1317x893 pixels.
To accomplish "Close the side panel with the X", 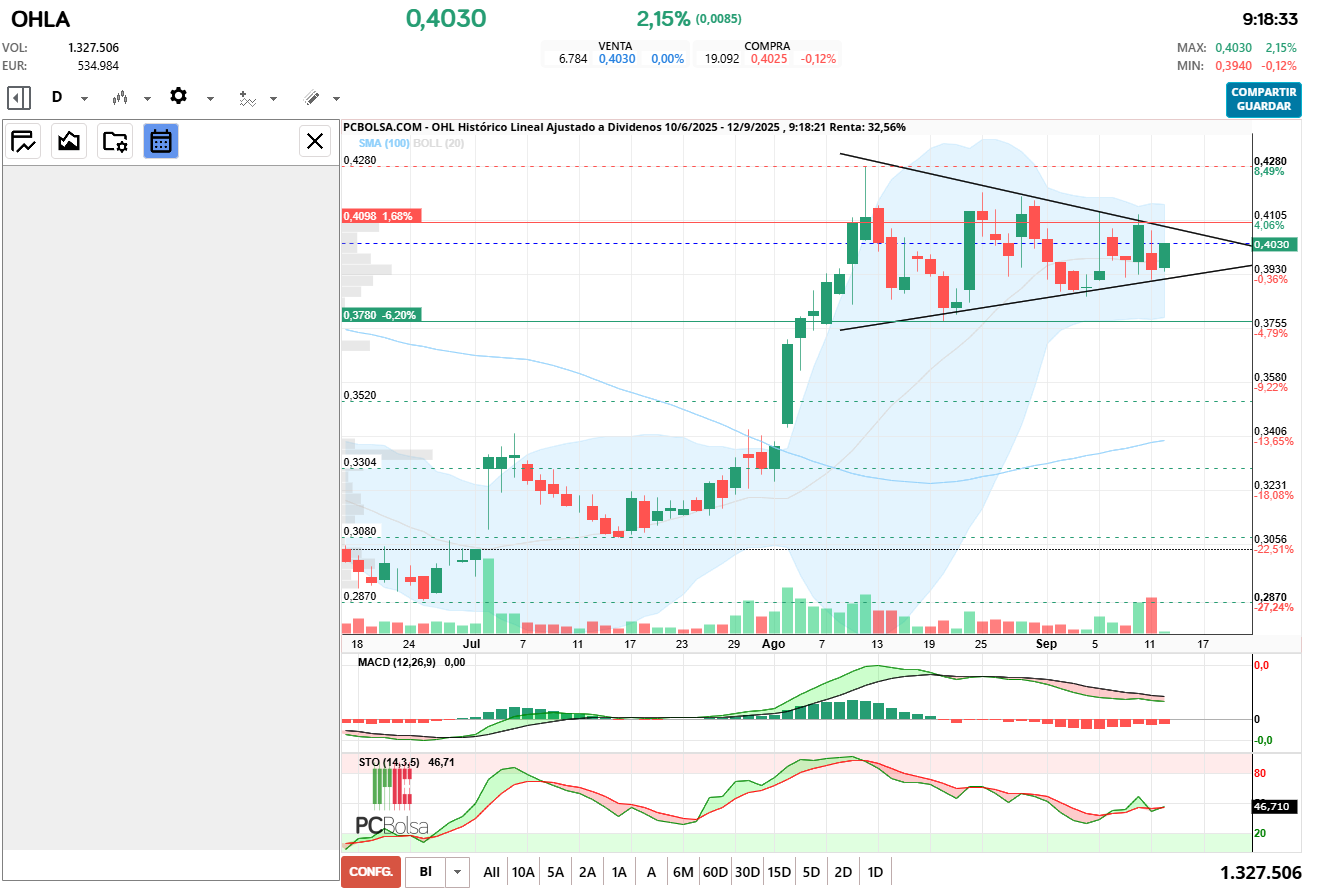I will pos(315,141).
